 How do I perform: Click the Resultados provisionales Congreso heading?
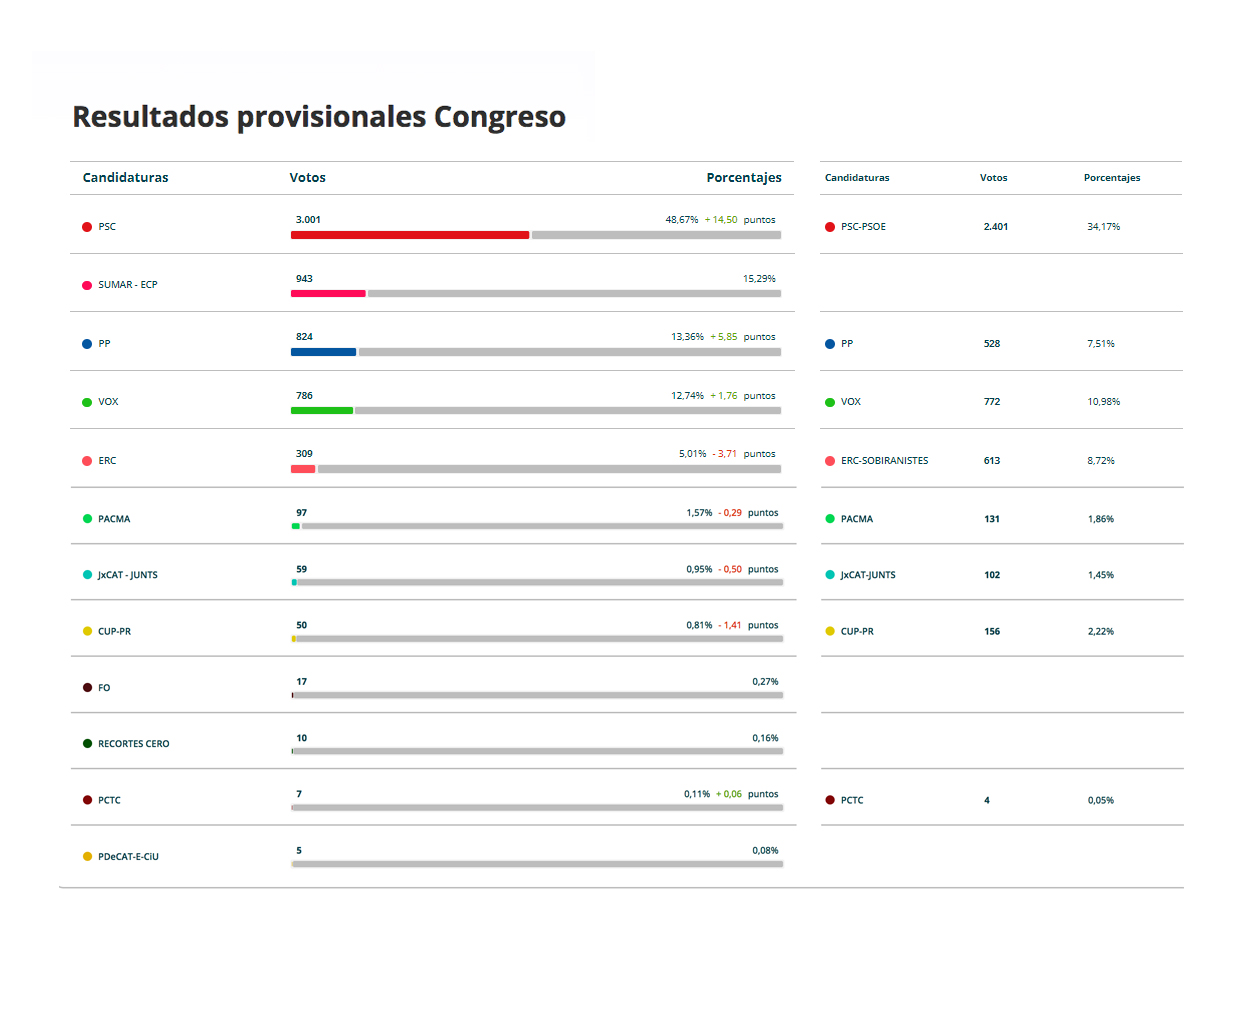tap(319, 117)
